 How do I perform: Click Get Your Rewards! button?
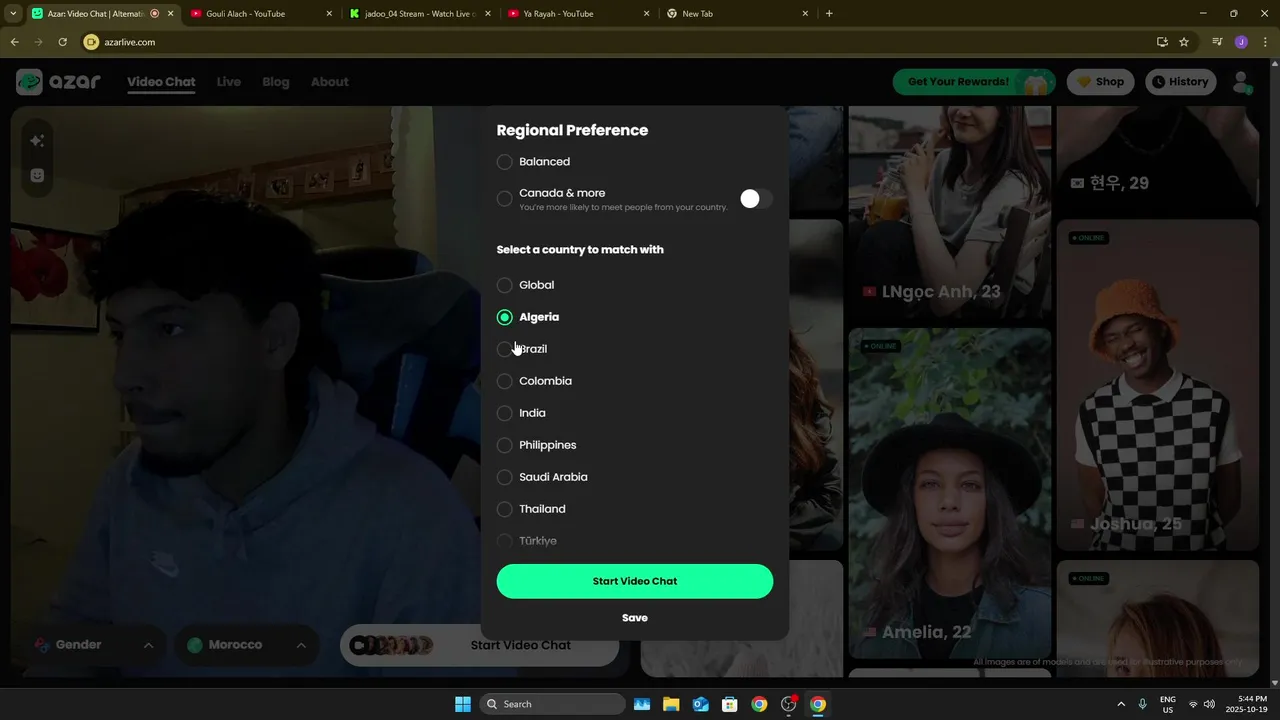(x=975, y=82)
